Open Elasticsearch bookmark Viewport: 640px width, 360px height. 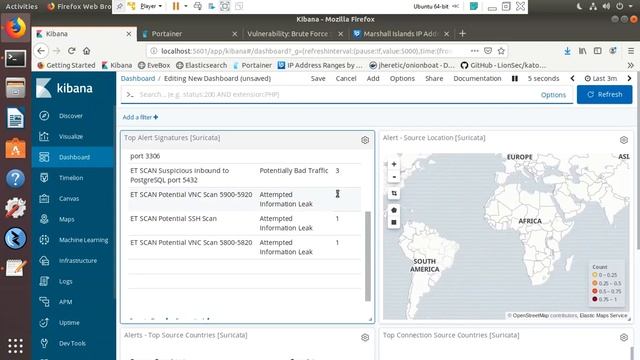click(x=201, y=65)
